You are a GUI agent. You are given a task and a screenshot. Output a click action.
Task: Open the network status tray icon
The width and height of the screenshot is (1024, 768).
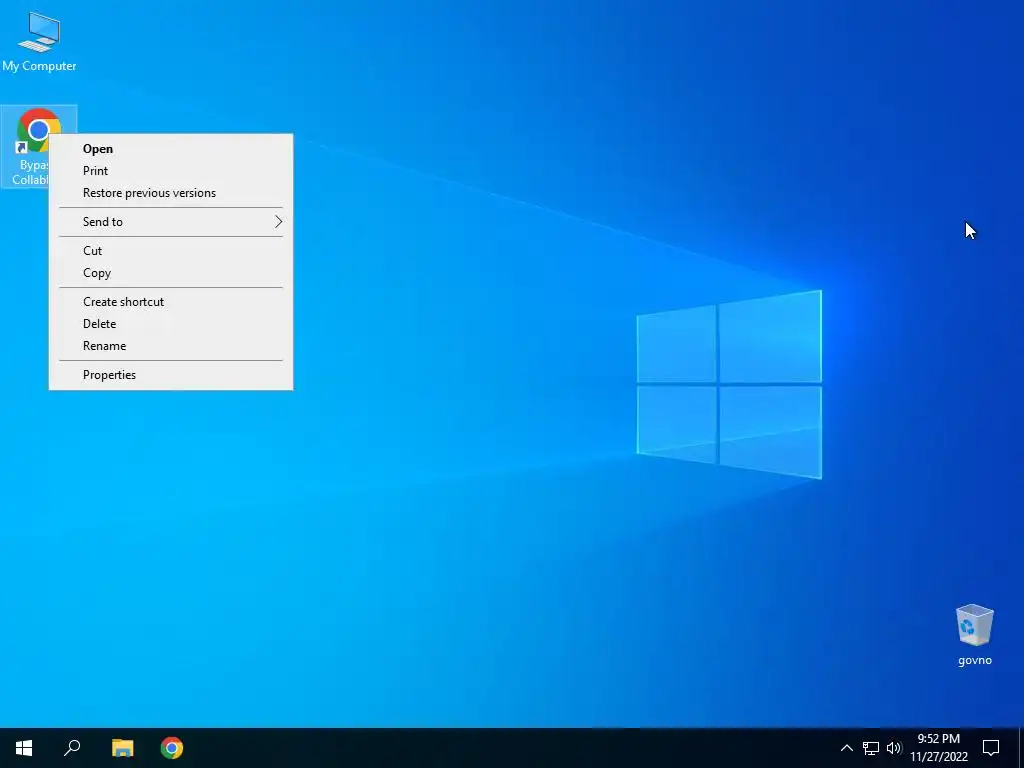[871, 748]
